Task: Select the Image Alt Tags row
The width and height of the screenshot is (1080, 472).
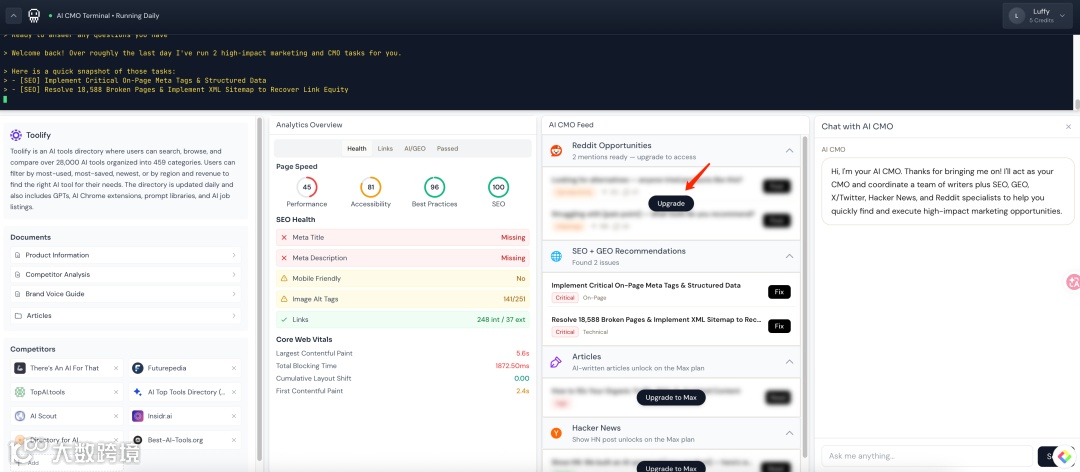Action: click(x=402, y=299)
